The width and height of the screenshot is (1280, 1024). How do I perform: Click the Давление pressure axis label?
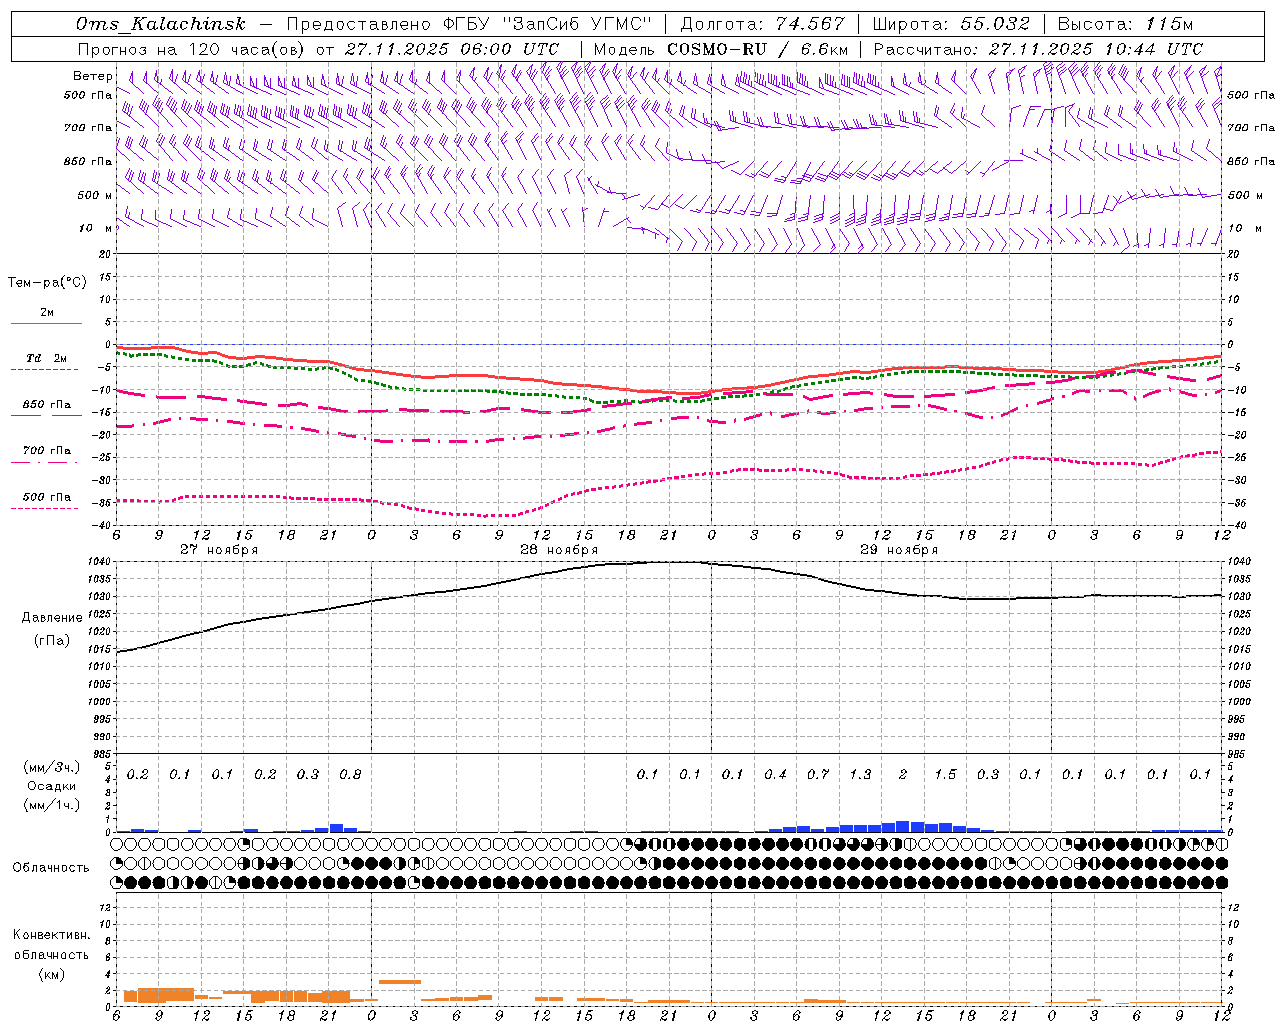point(52,618)
